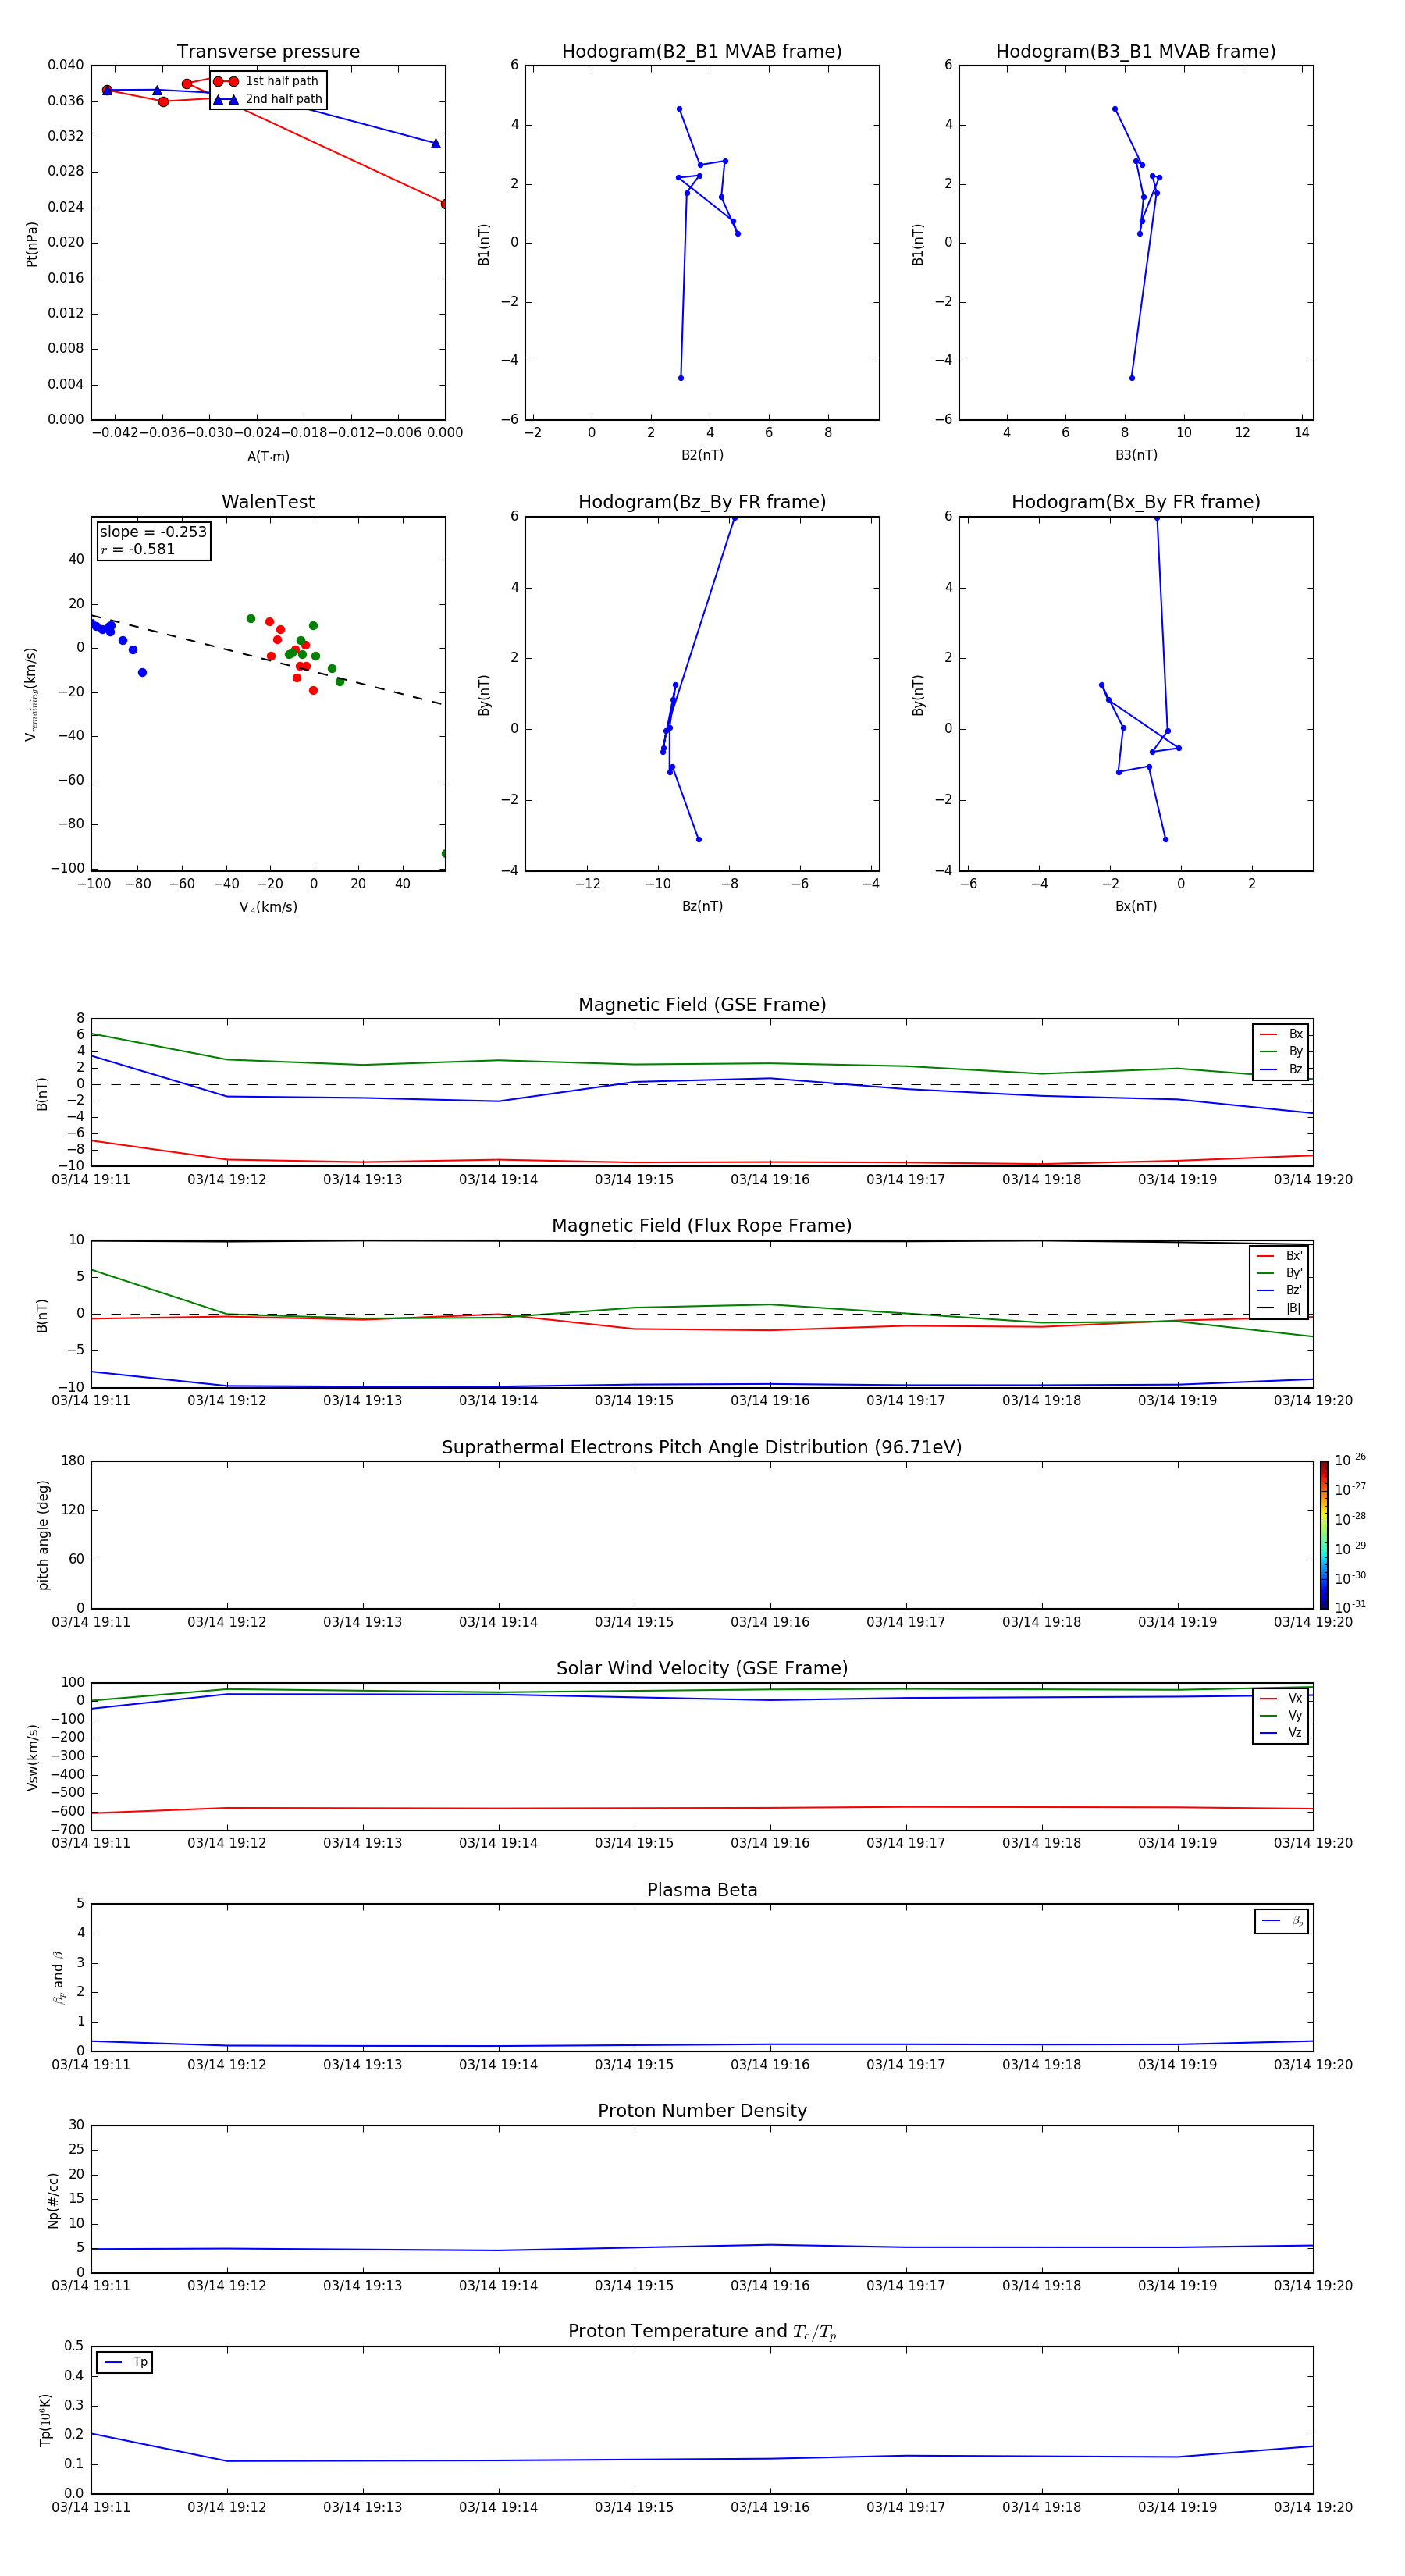Click the 'Hodogram(Bx_By FR frame)' title
This screenshot has width=1405, height=2576.
1136,502
